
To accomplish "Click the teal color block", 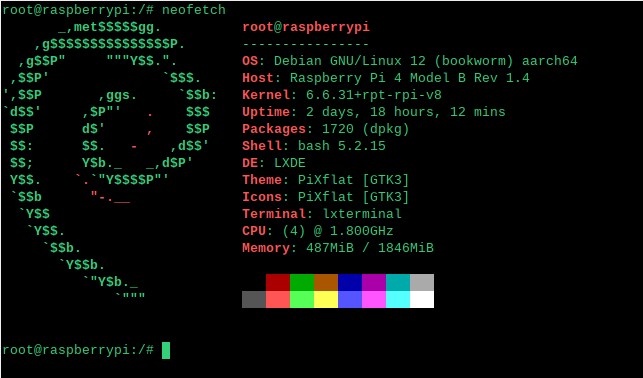I will tap(398, 282).
